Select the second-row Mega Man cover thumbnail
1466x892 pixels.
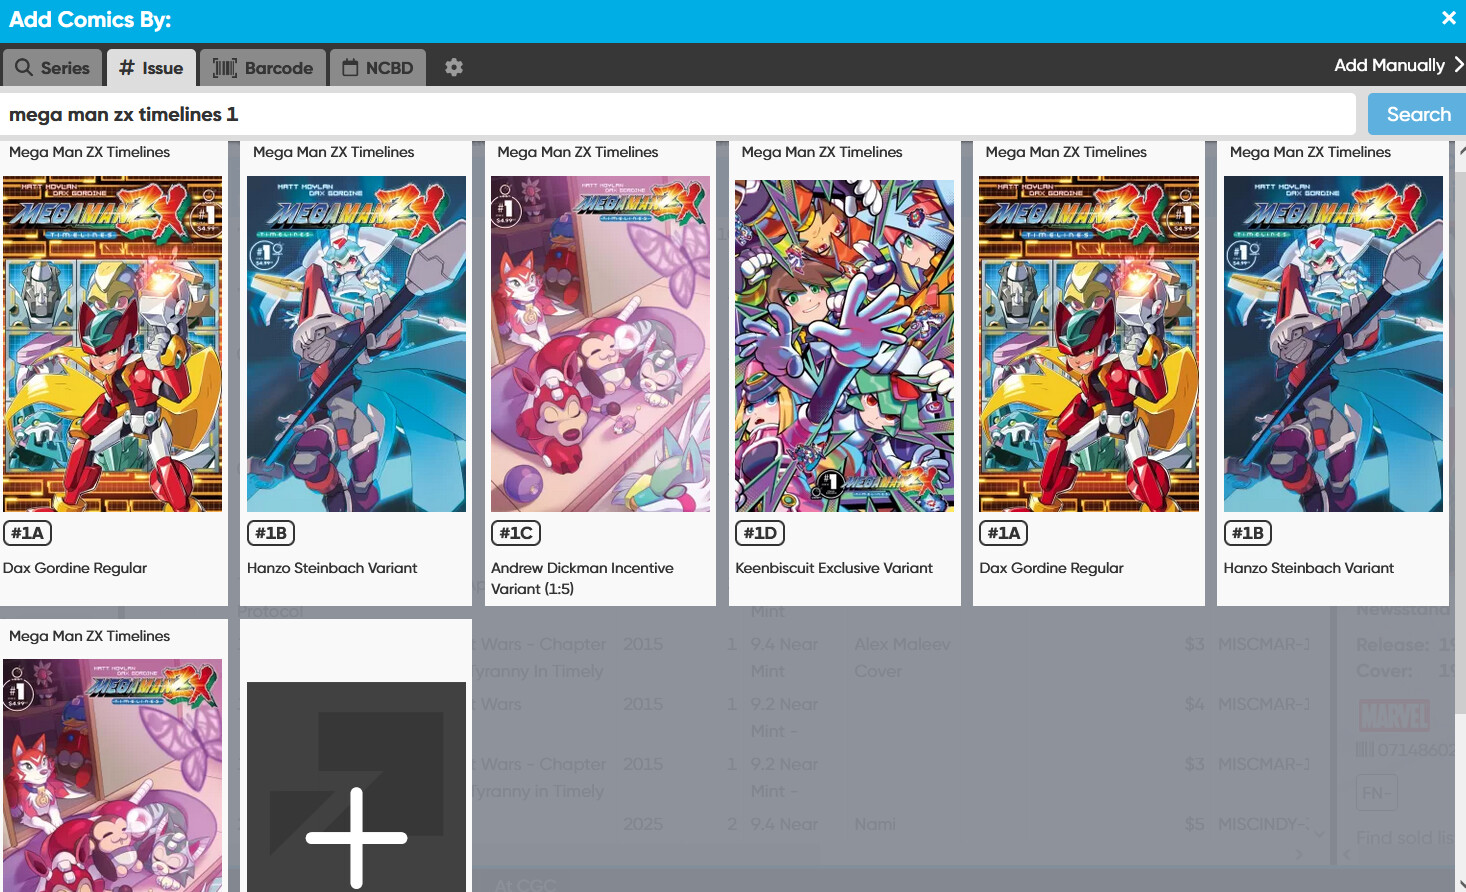pos(113,775)
